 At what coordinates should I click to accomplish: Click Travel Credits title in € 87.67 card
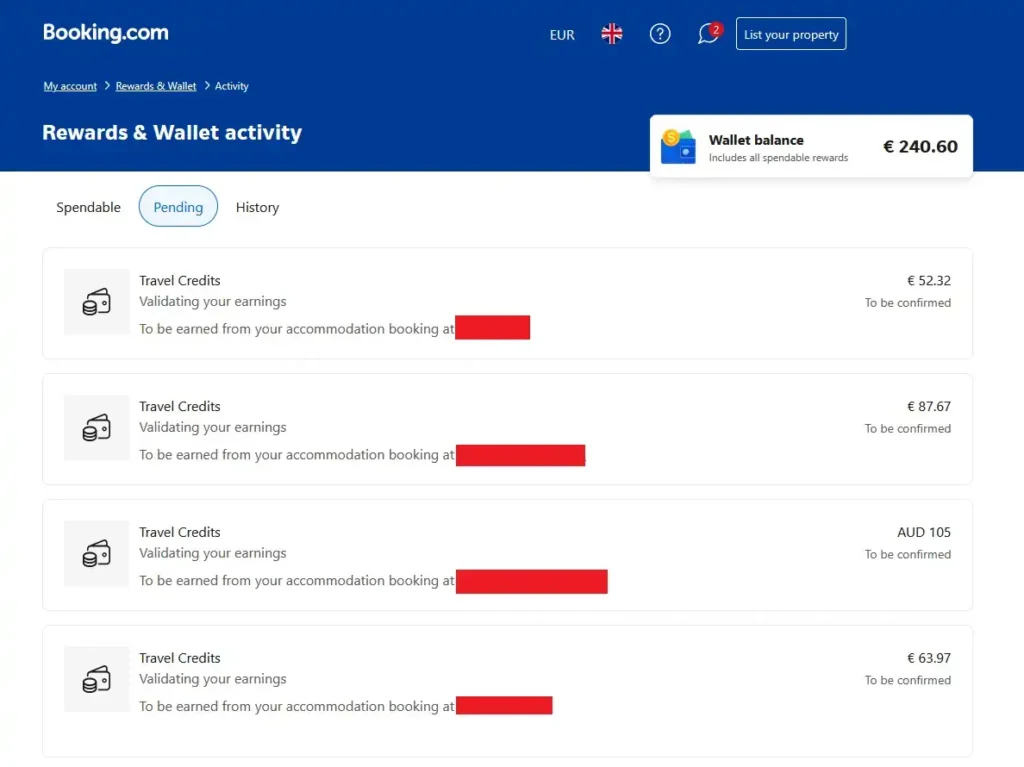[x=180, y=406]
